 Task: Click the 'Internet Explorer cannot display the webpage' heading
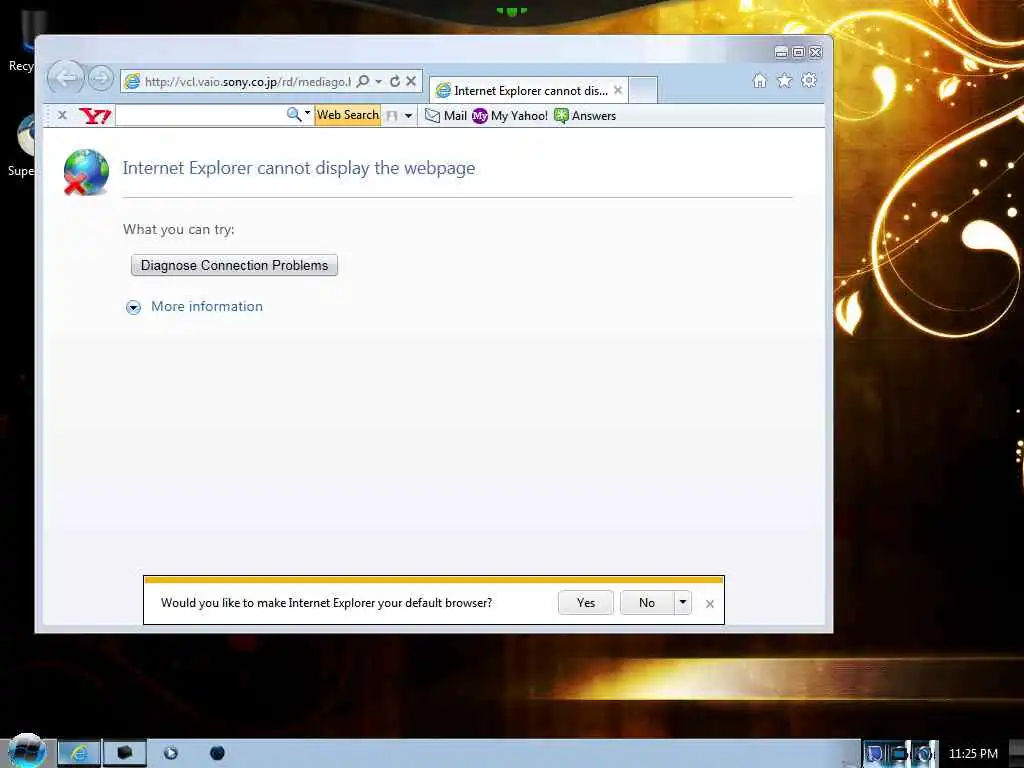tap(298, 168)
